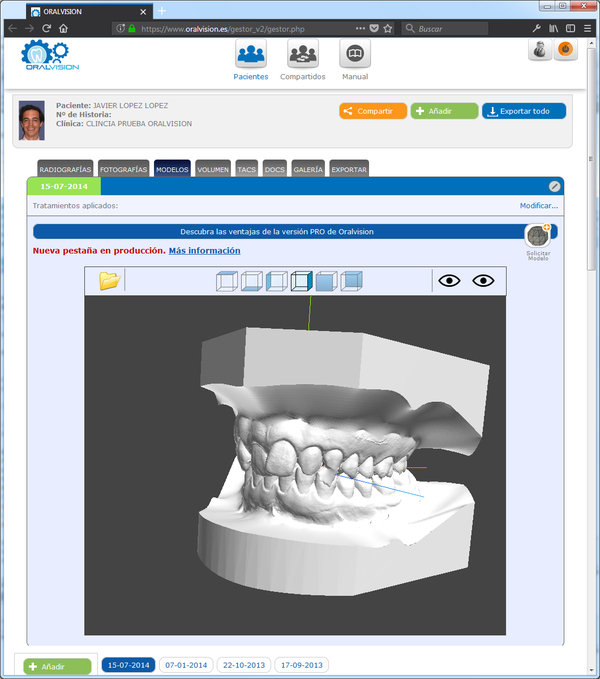Click the orange power logout icon
Screen dimensions: 600x679
[x=566, y=50]
